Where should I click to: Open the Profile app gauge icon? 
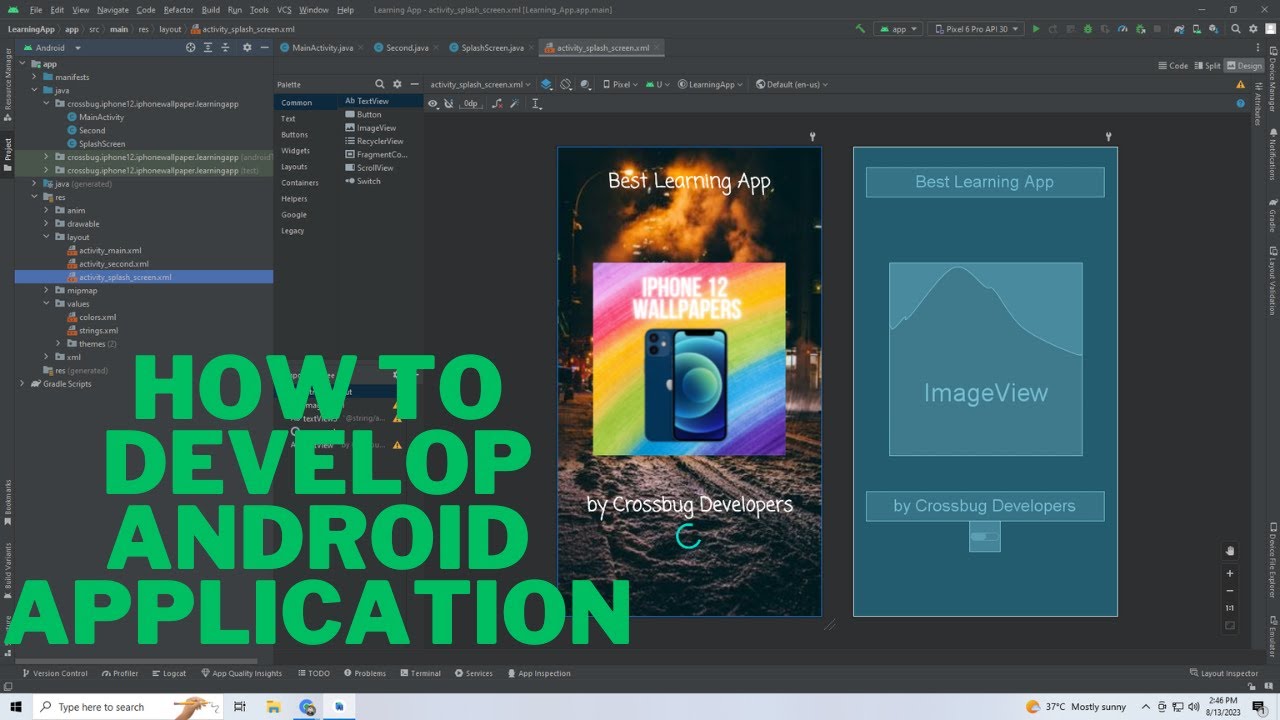1123,29
